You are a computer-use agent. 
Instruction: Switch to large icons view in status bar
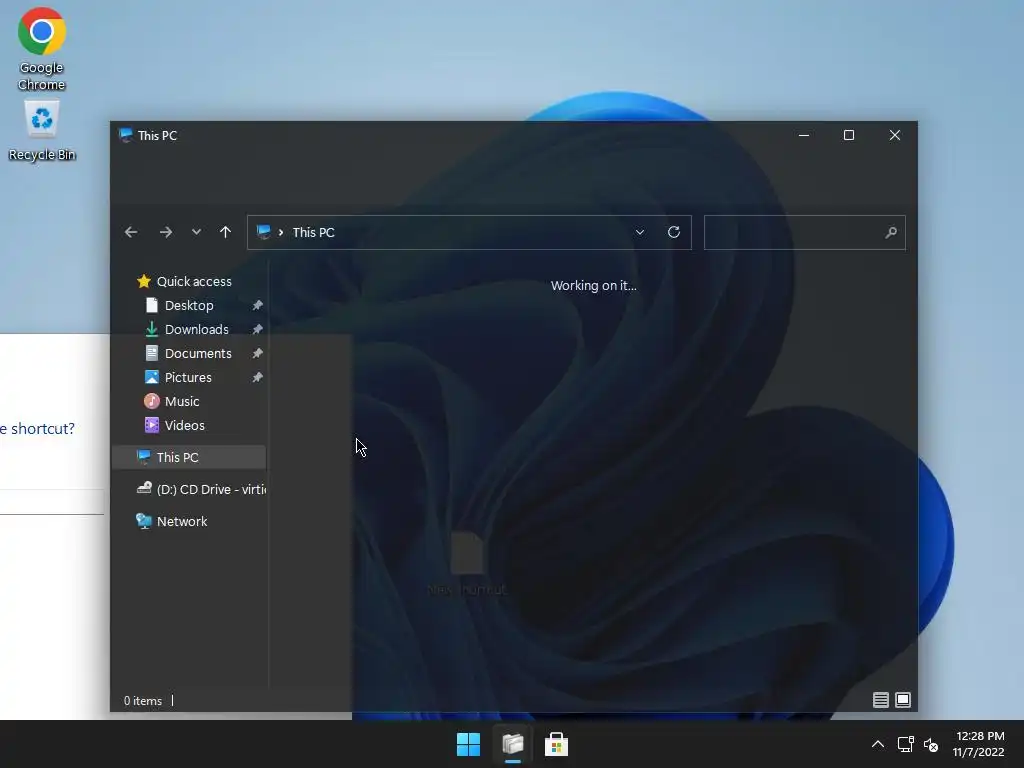(903, 700)
